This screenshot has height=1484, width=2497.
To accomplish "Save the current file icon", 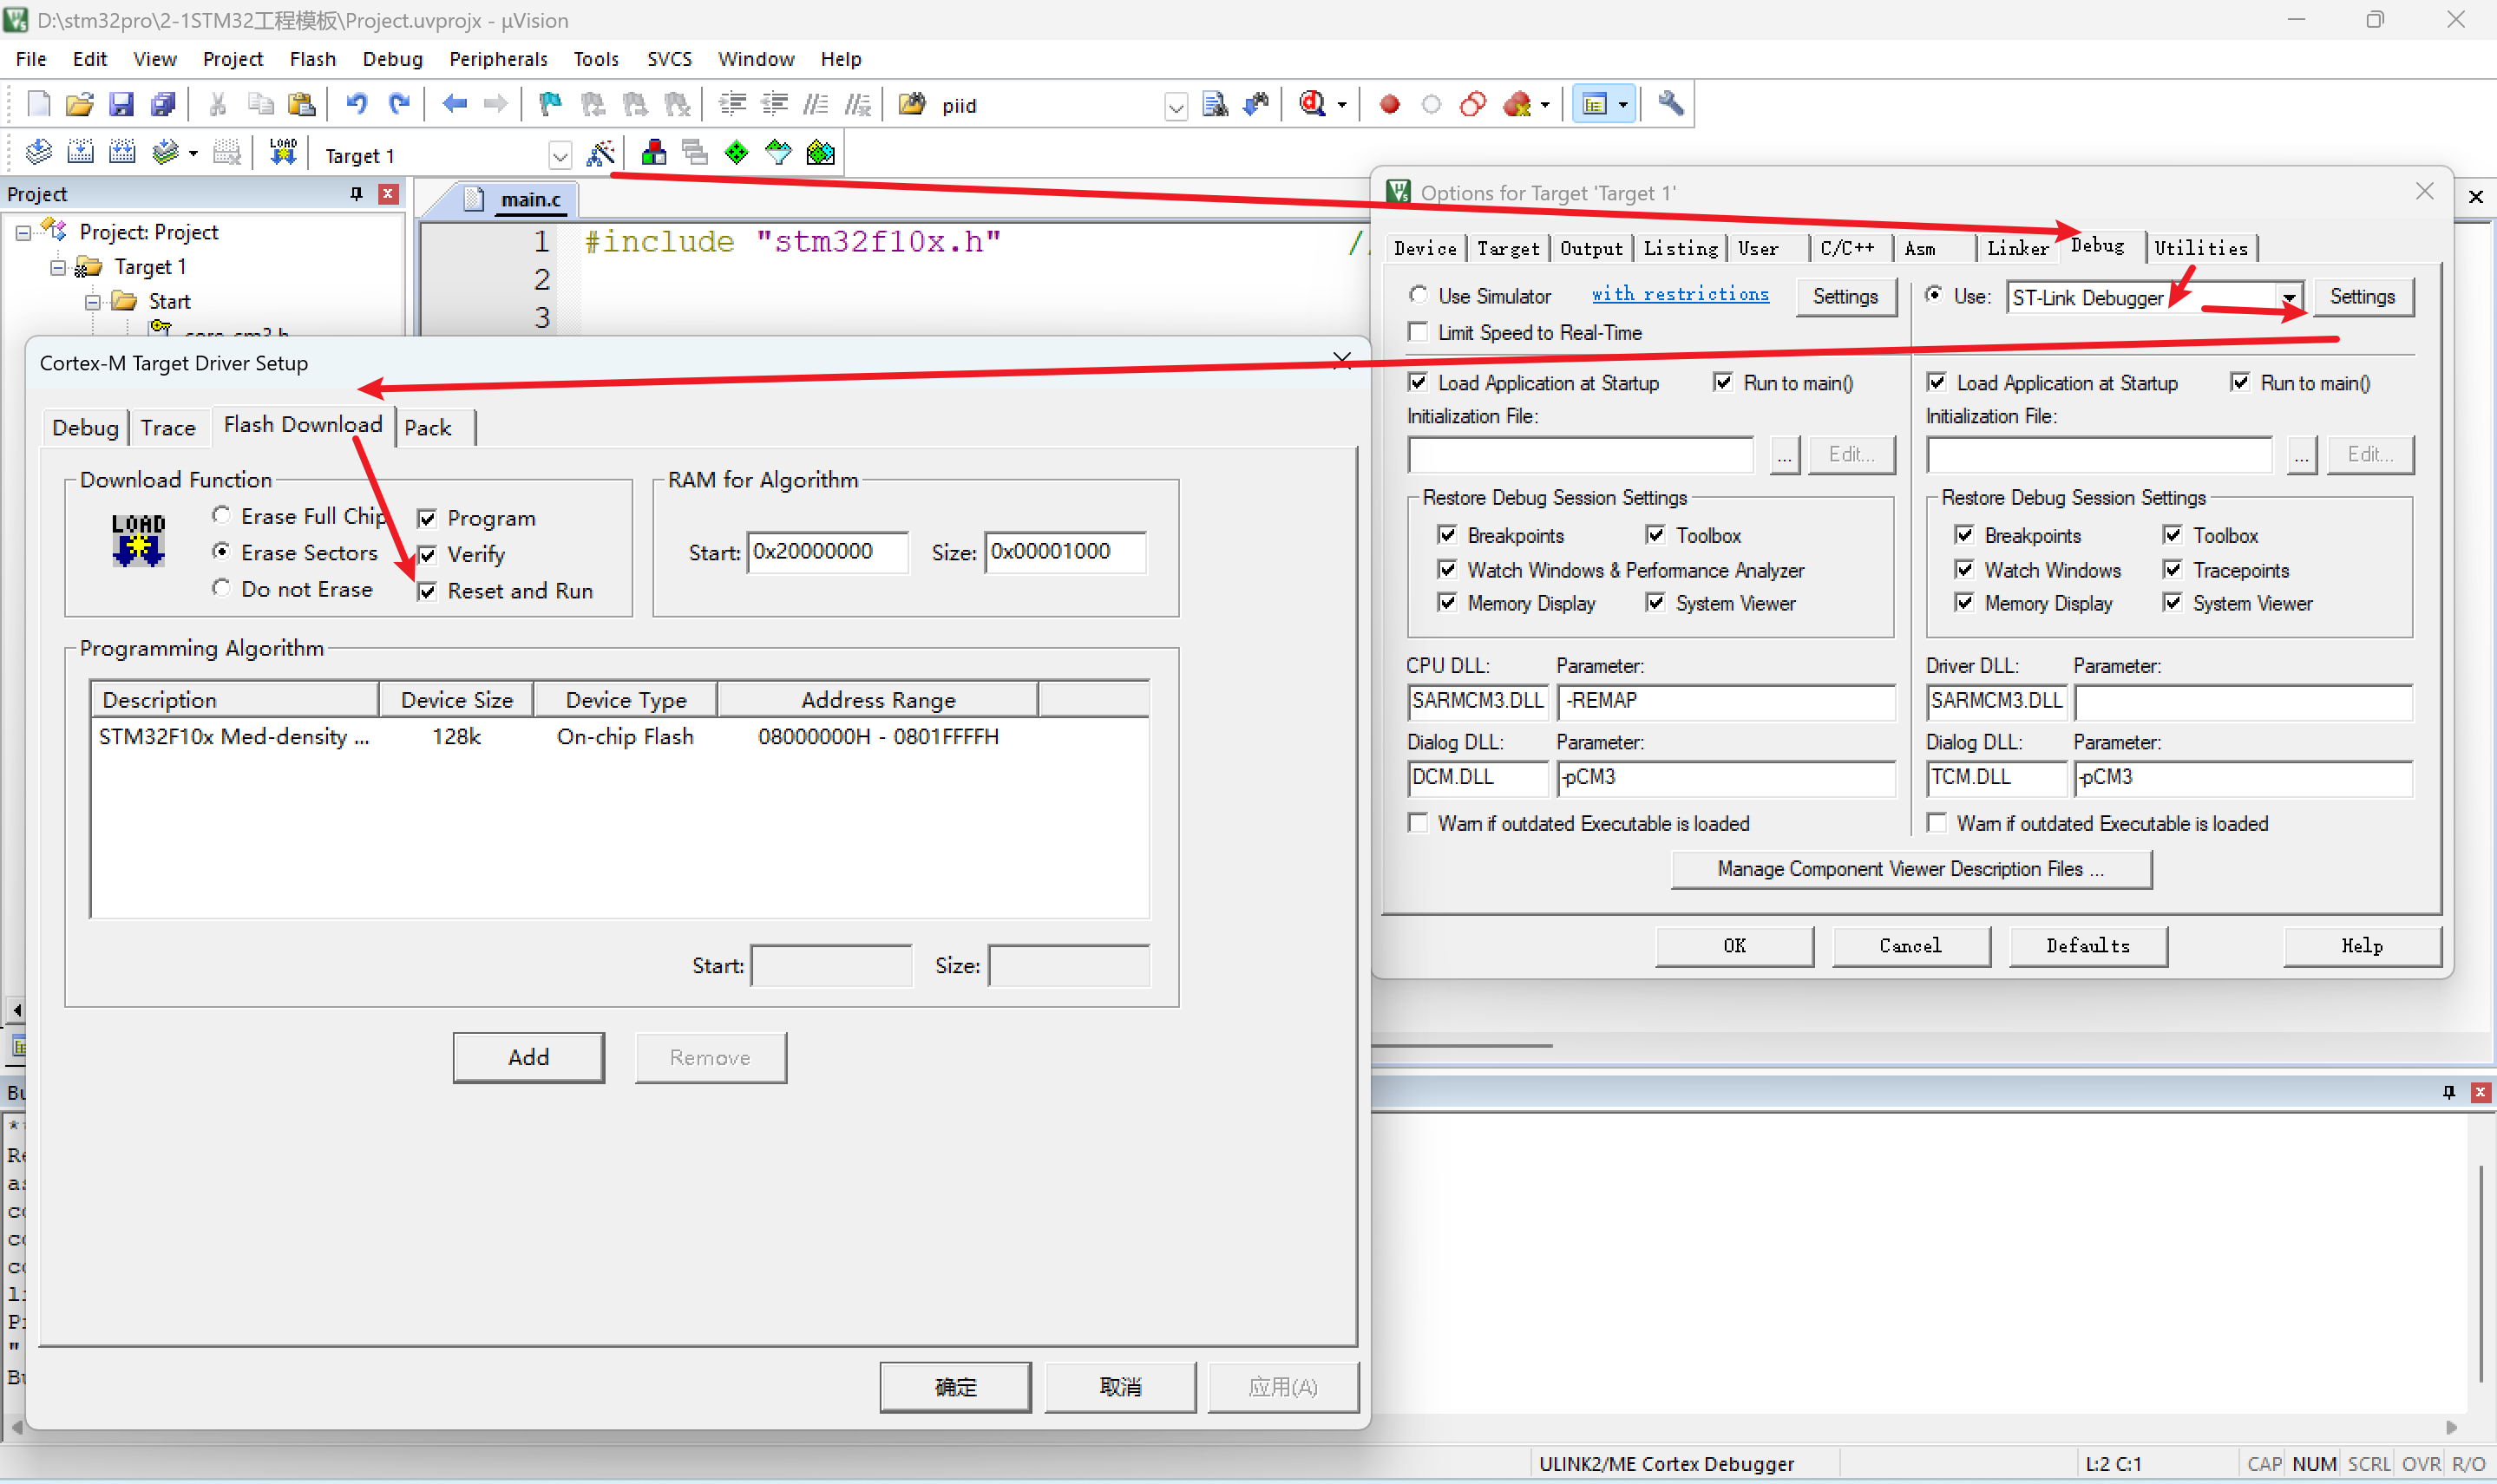I will (x=121, y=104).
